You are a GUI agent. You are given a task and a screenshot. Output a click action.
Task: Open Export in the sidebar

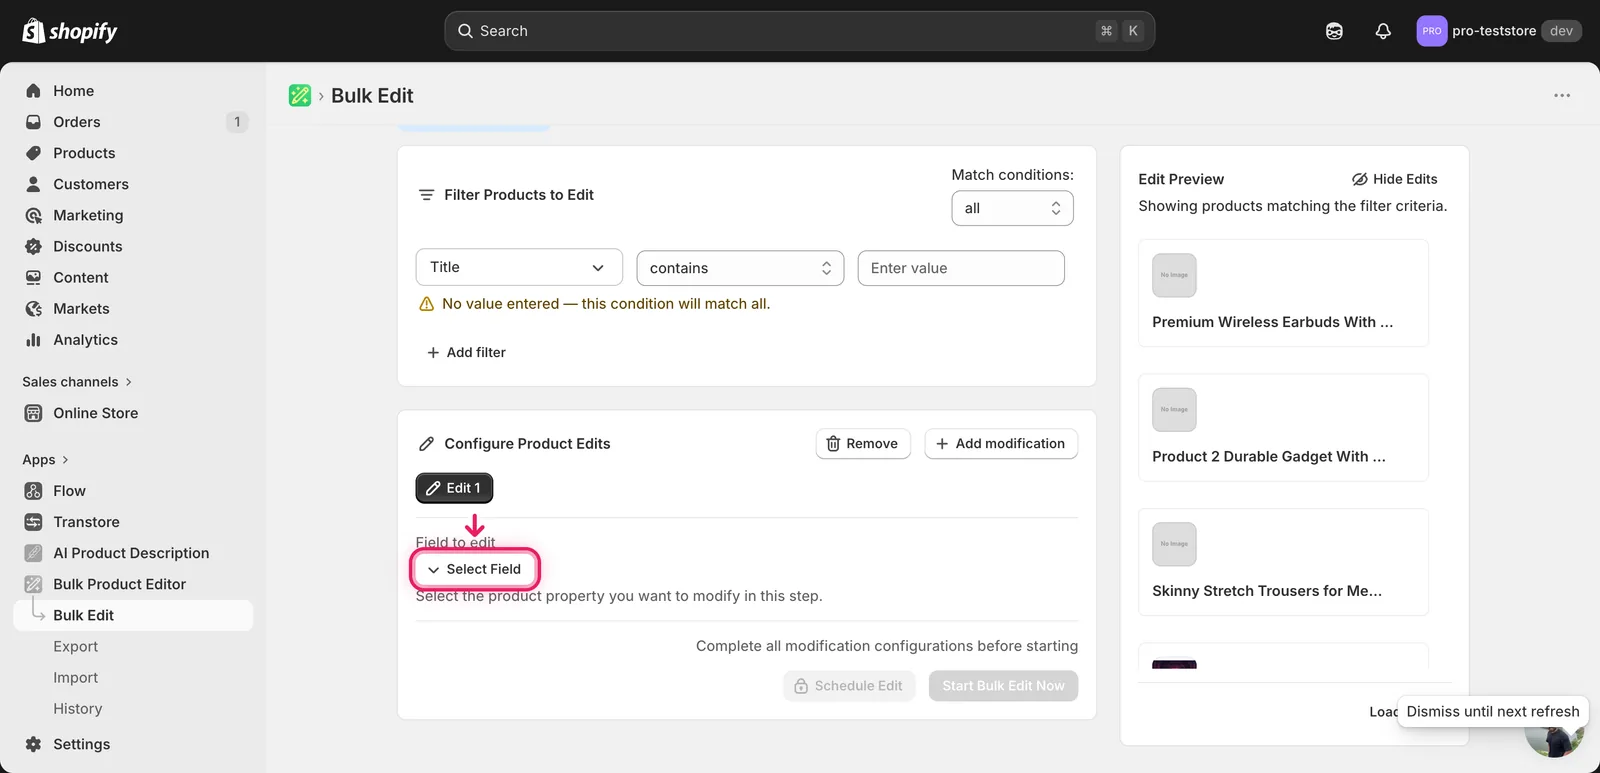pos(76,647)
